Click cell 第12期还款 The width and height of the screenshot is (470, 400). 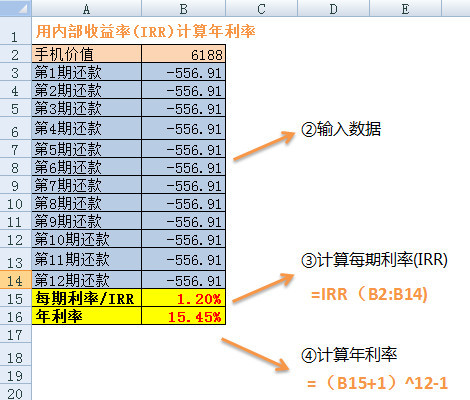87,280
